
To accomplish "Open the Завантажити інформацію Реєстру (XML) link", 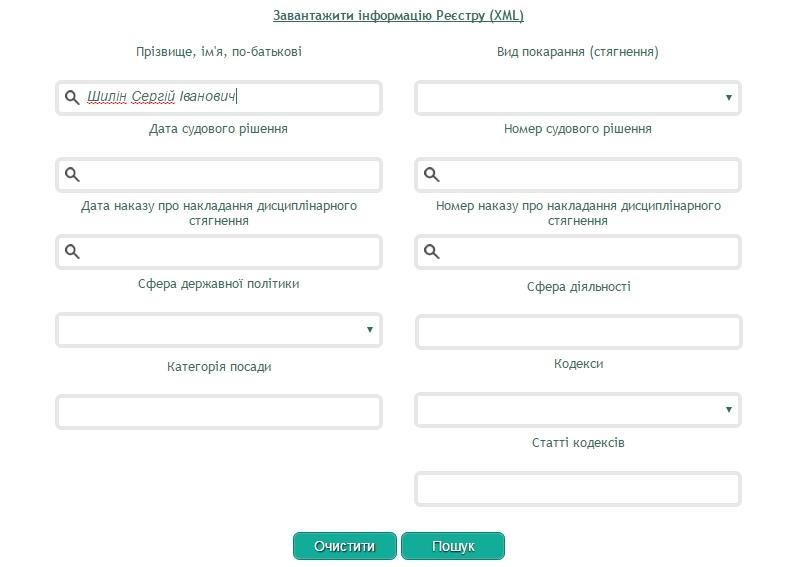I will point(398,16).
